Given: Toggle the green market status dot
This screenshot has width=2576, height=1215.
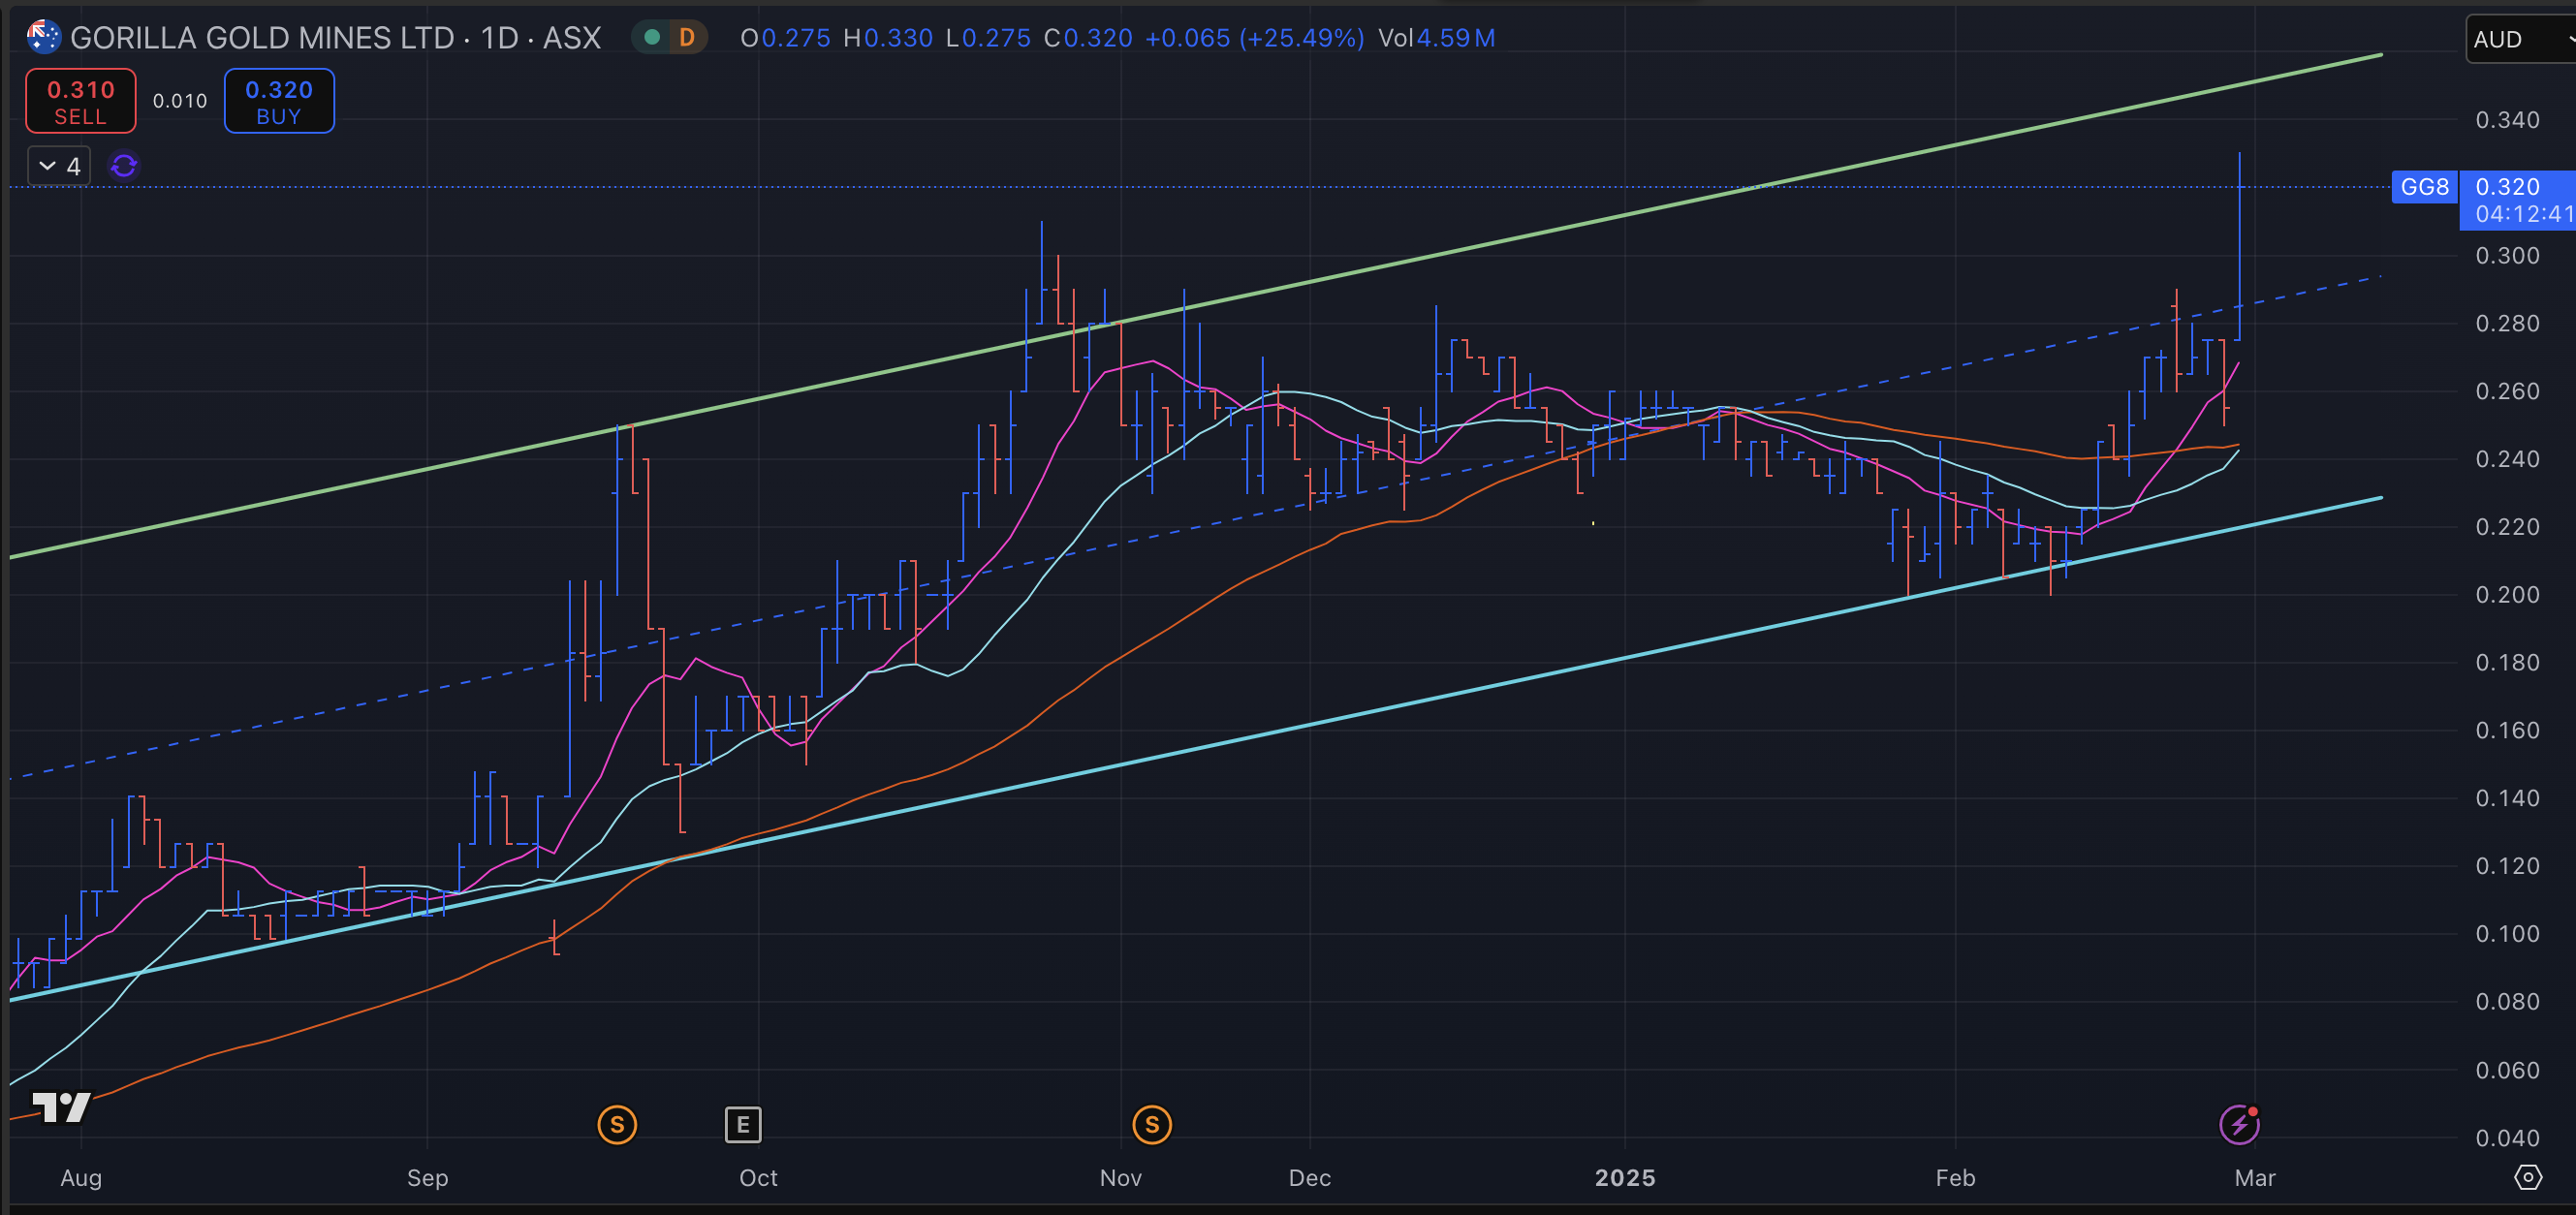Looking at the screenshot, I should pos(652,38).
